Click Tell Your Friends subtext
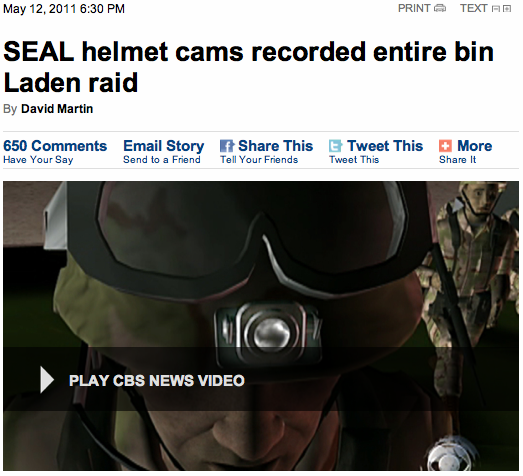Image resolution: width=523 pixels, height=476 pixels. 259,160
